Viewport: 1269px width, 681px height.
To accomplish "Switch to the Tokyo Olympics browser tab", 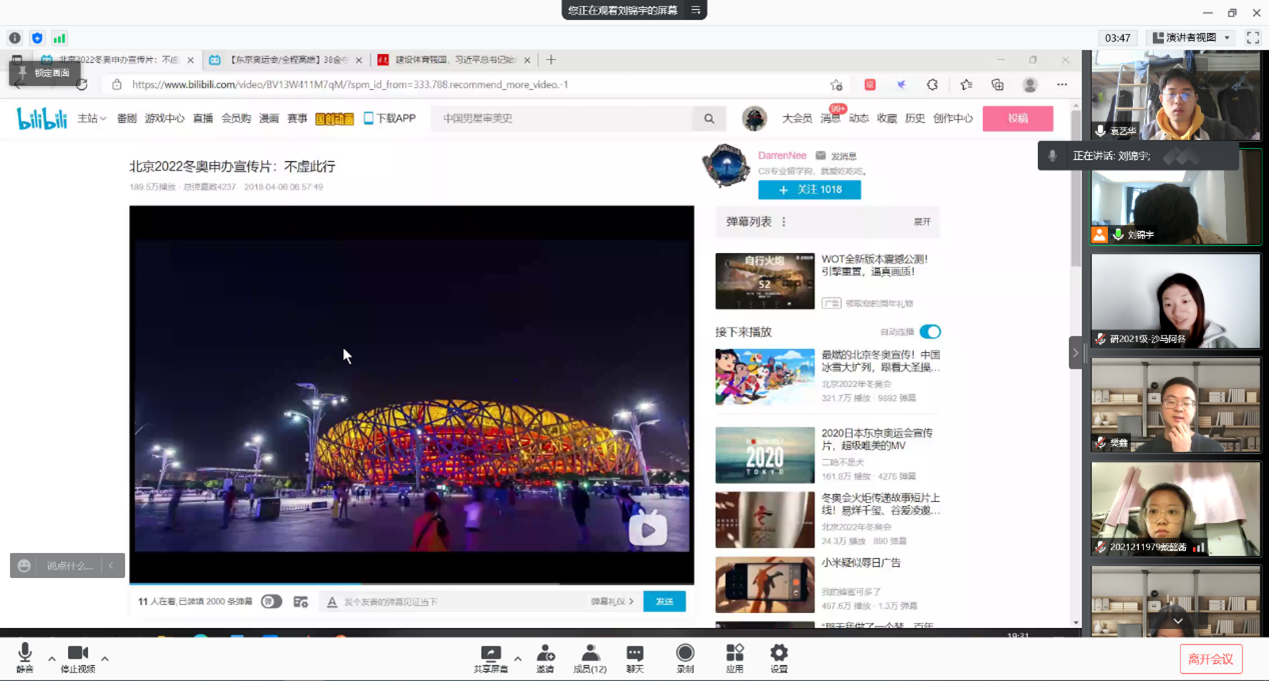I will [287, 60].
